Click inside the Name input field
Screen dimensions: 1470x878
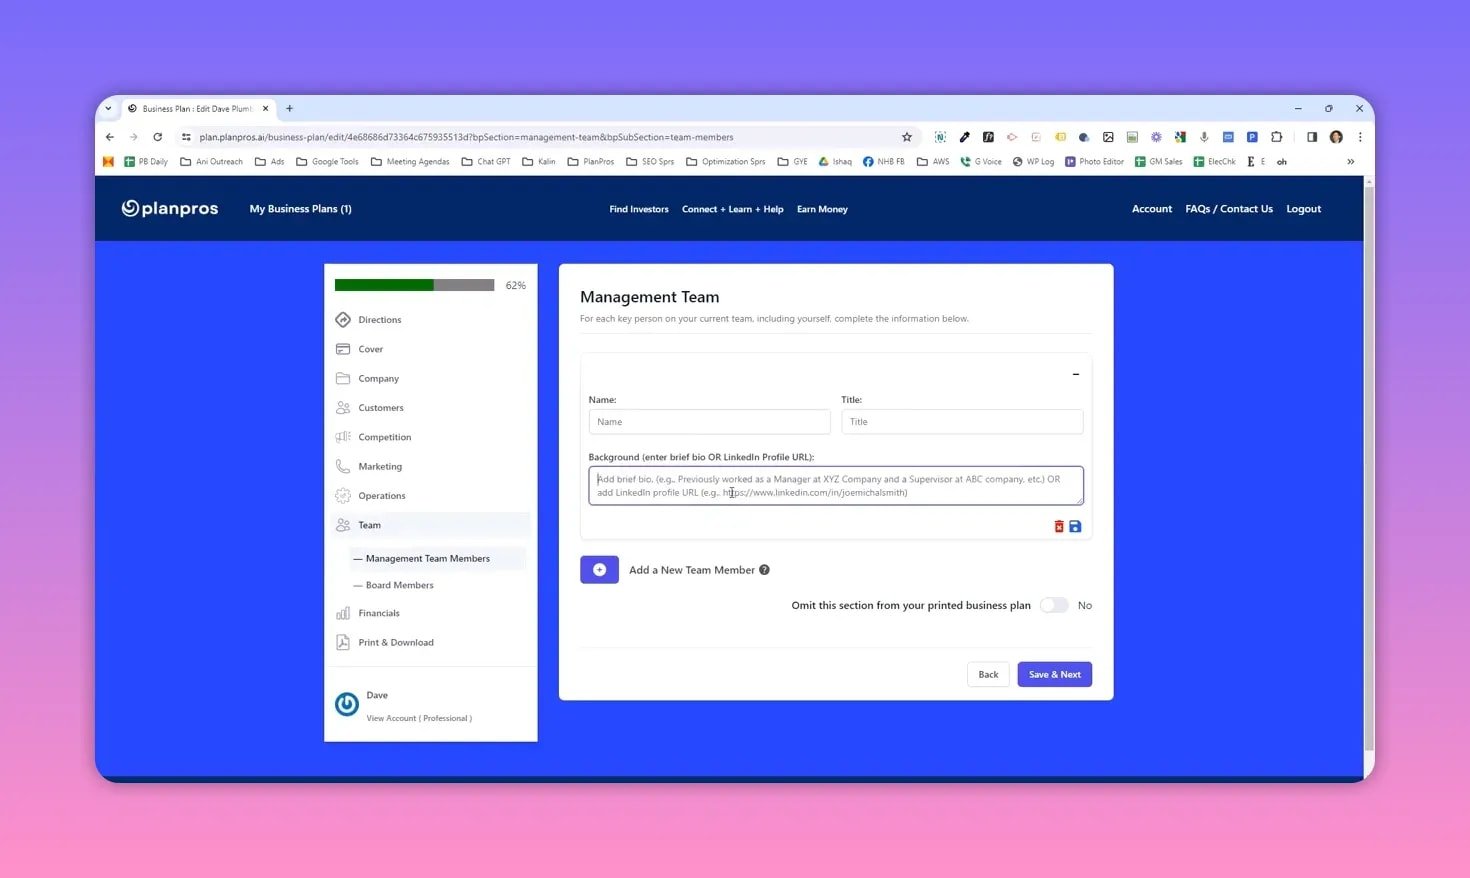click(x=709, y=421)
